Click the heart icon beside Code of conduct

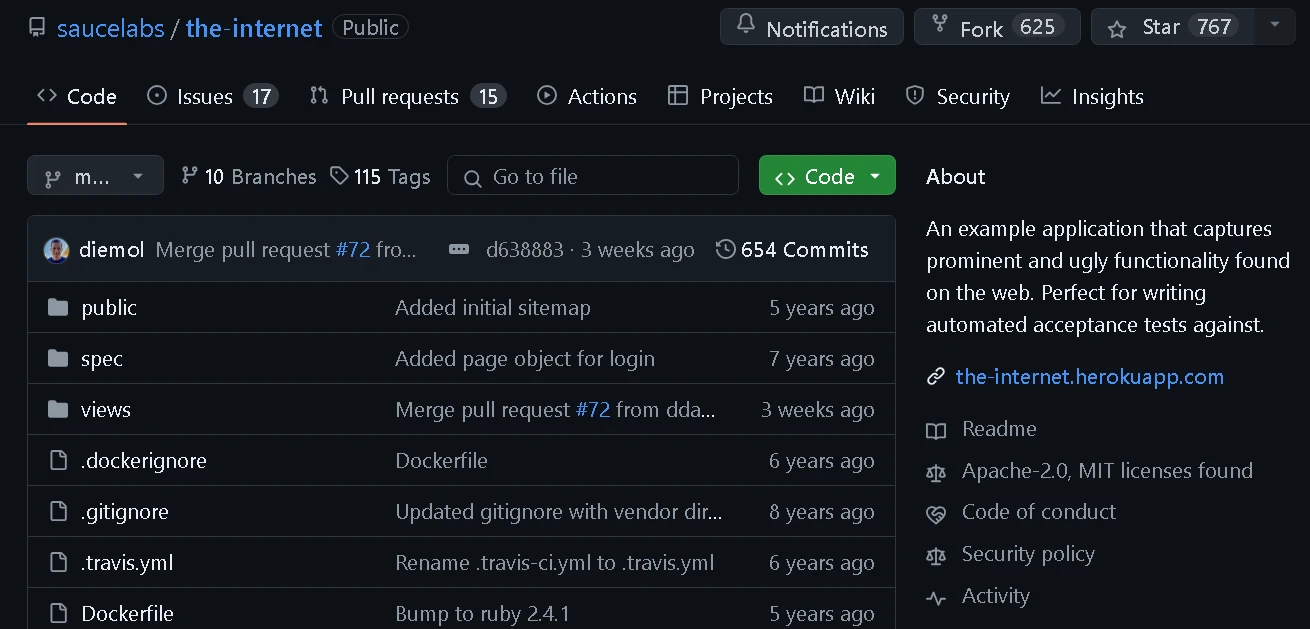[x=936, y=513]
